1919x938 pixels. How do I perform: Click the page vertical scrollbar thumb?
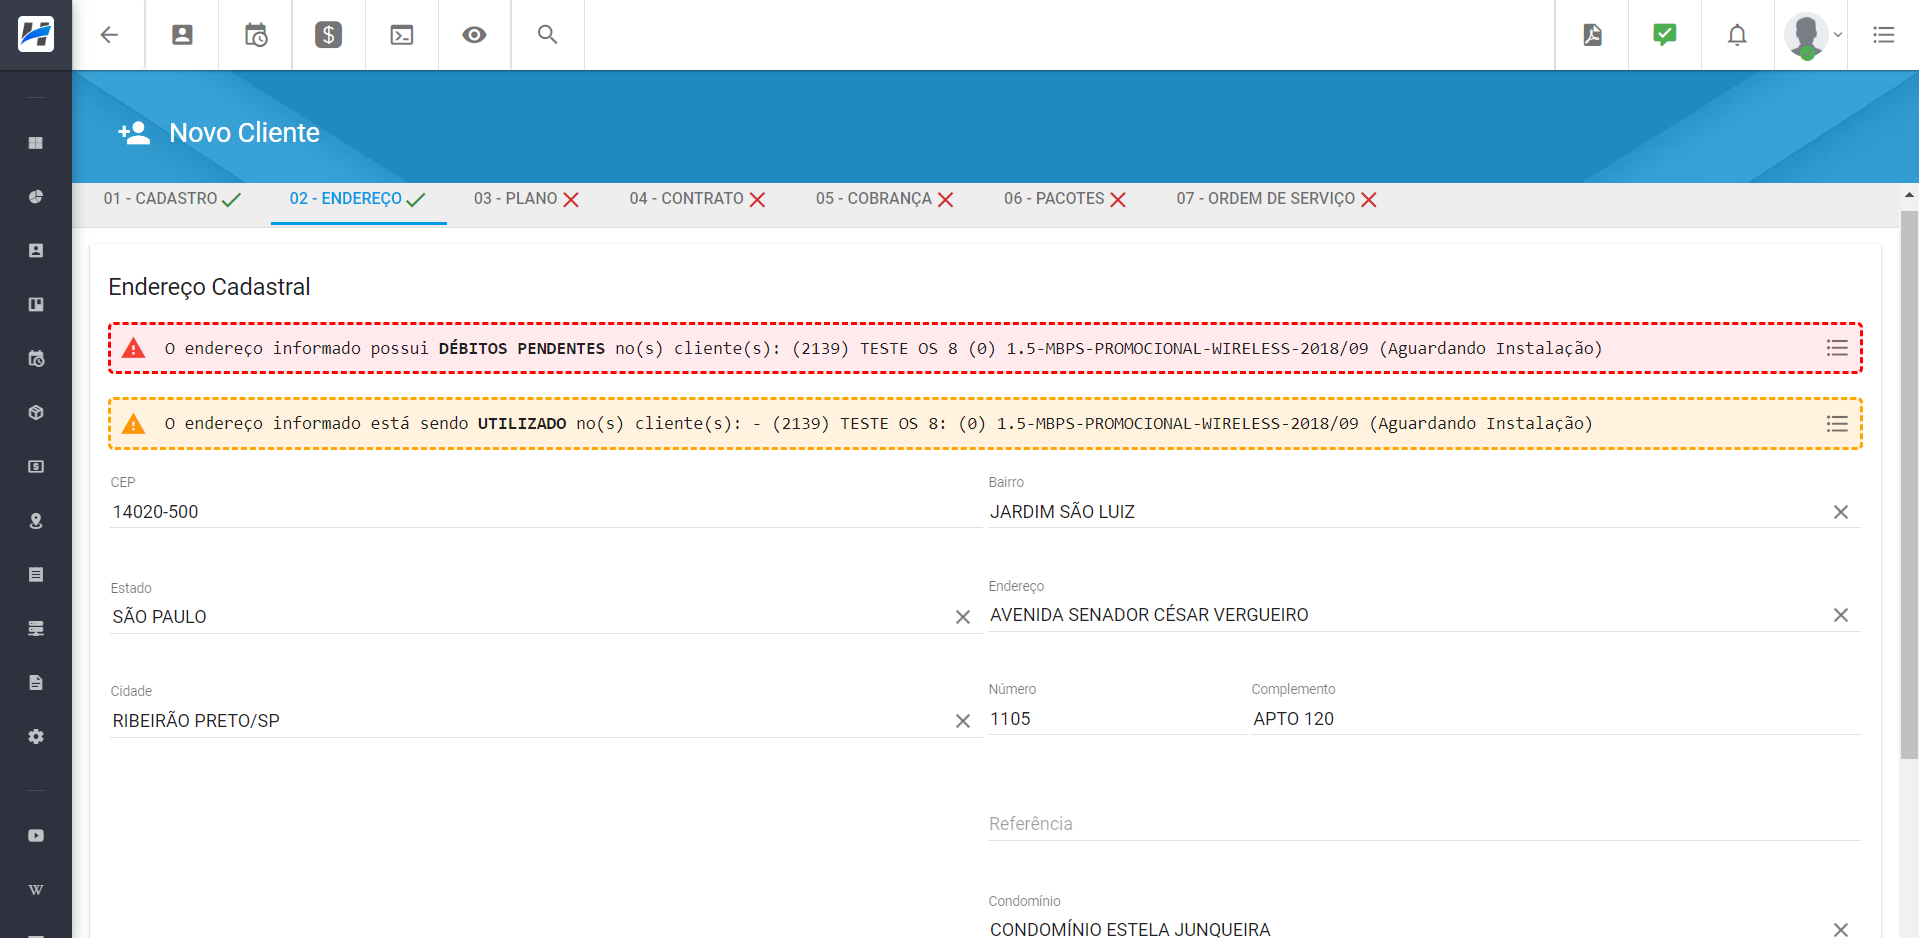click(1910, 485)
